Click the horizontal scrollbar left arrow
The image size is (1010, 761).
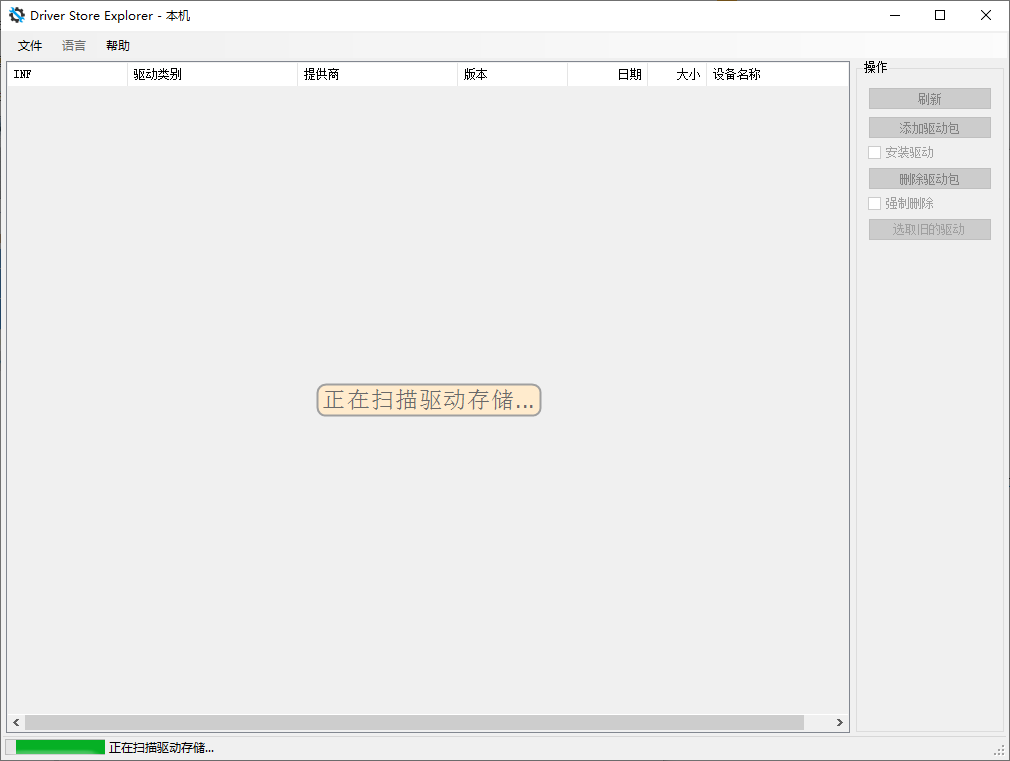(16, 722)
